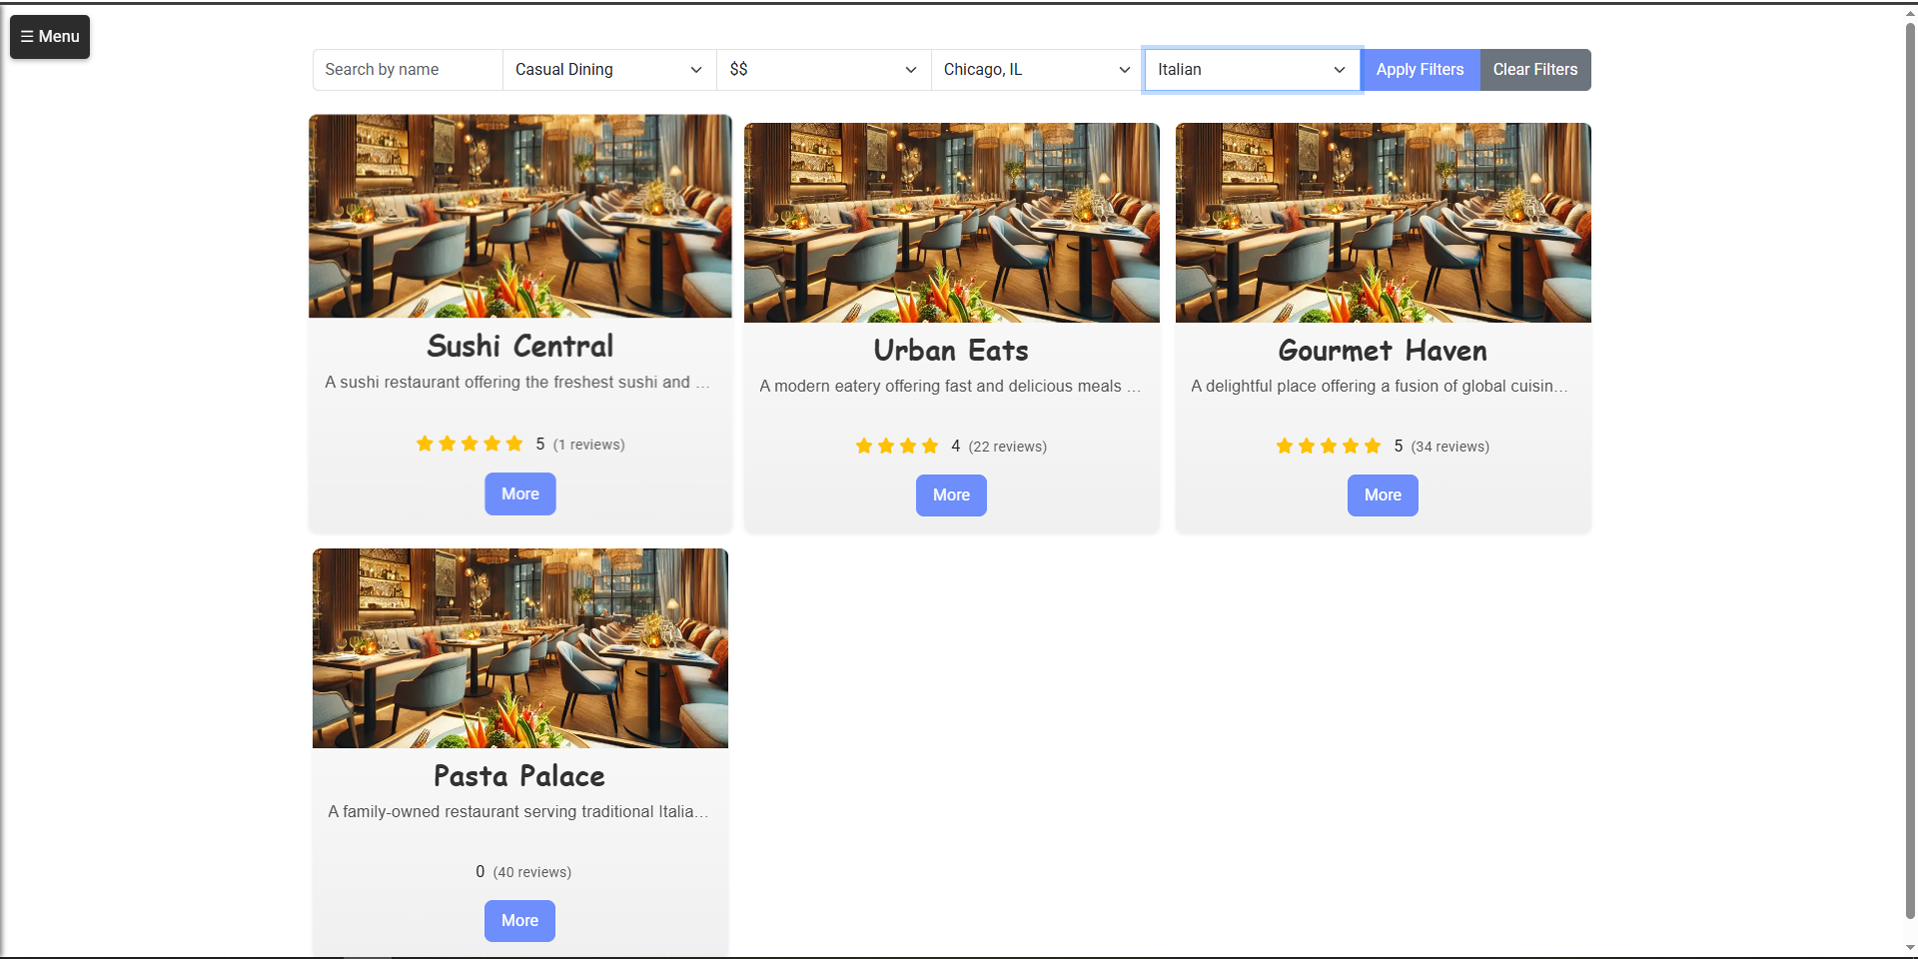
Task: Click Sushi Central's star rating icons
Action: pyautogui.click(x=470, y=444)
